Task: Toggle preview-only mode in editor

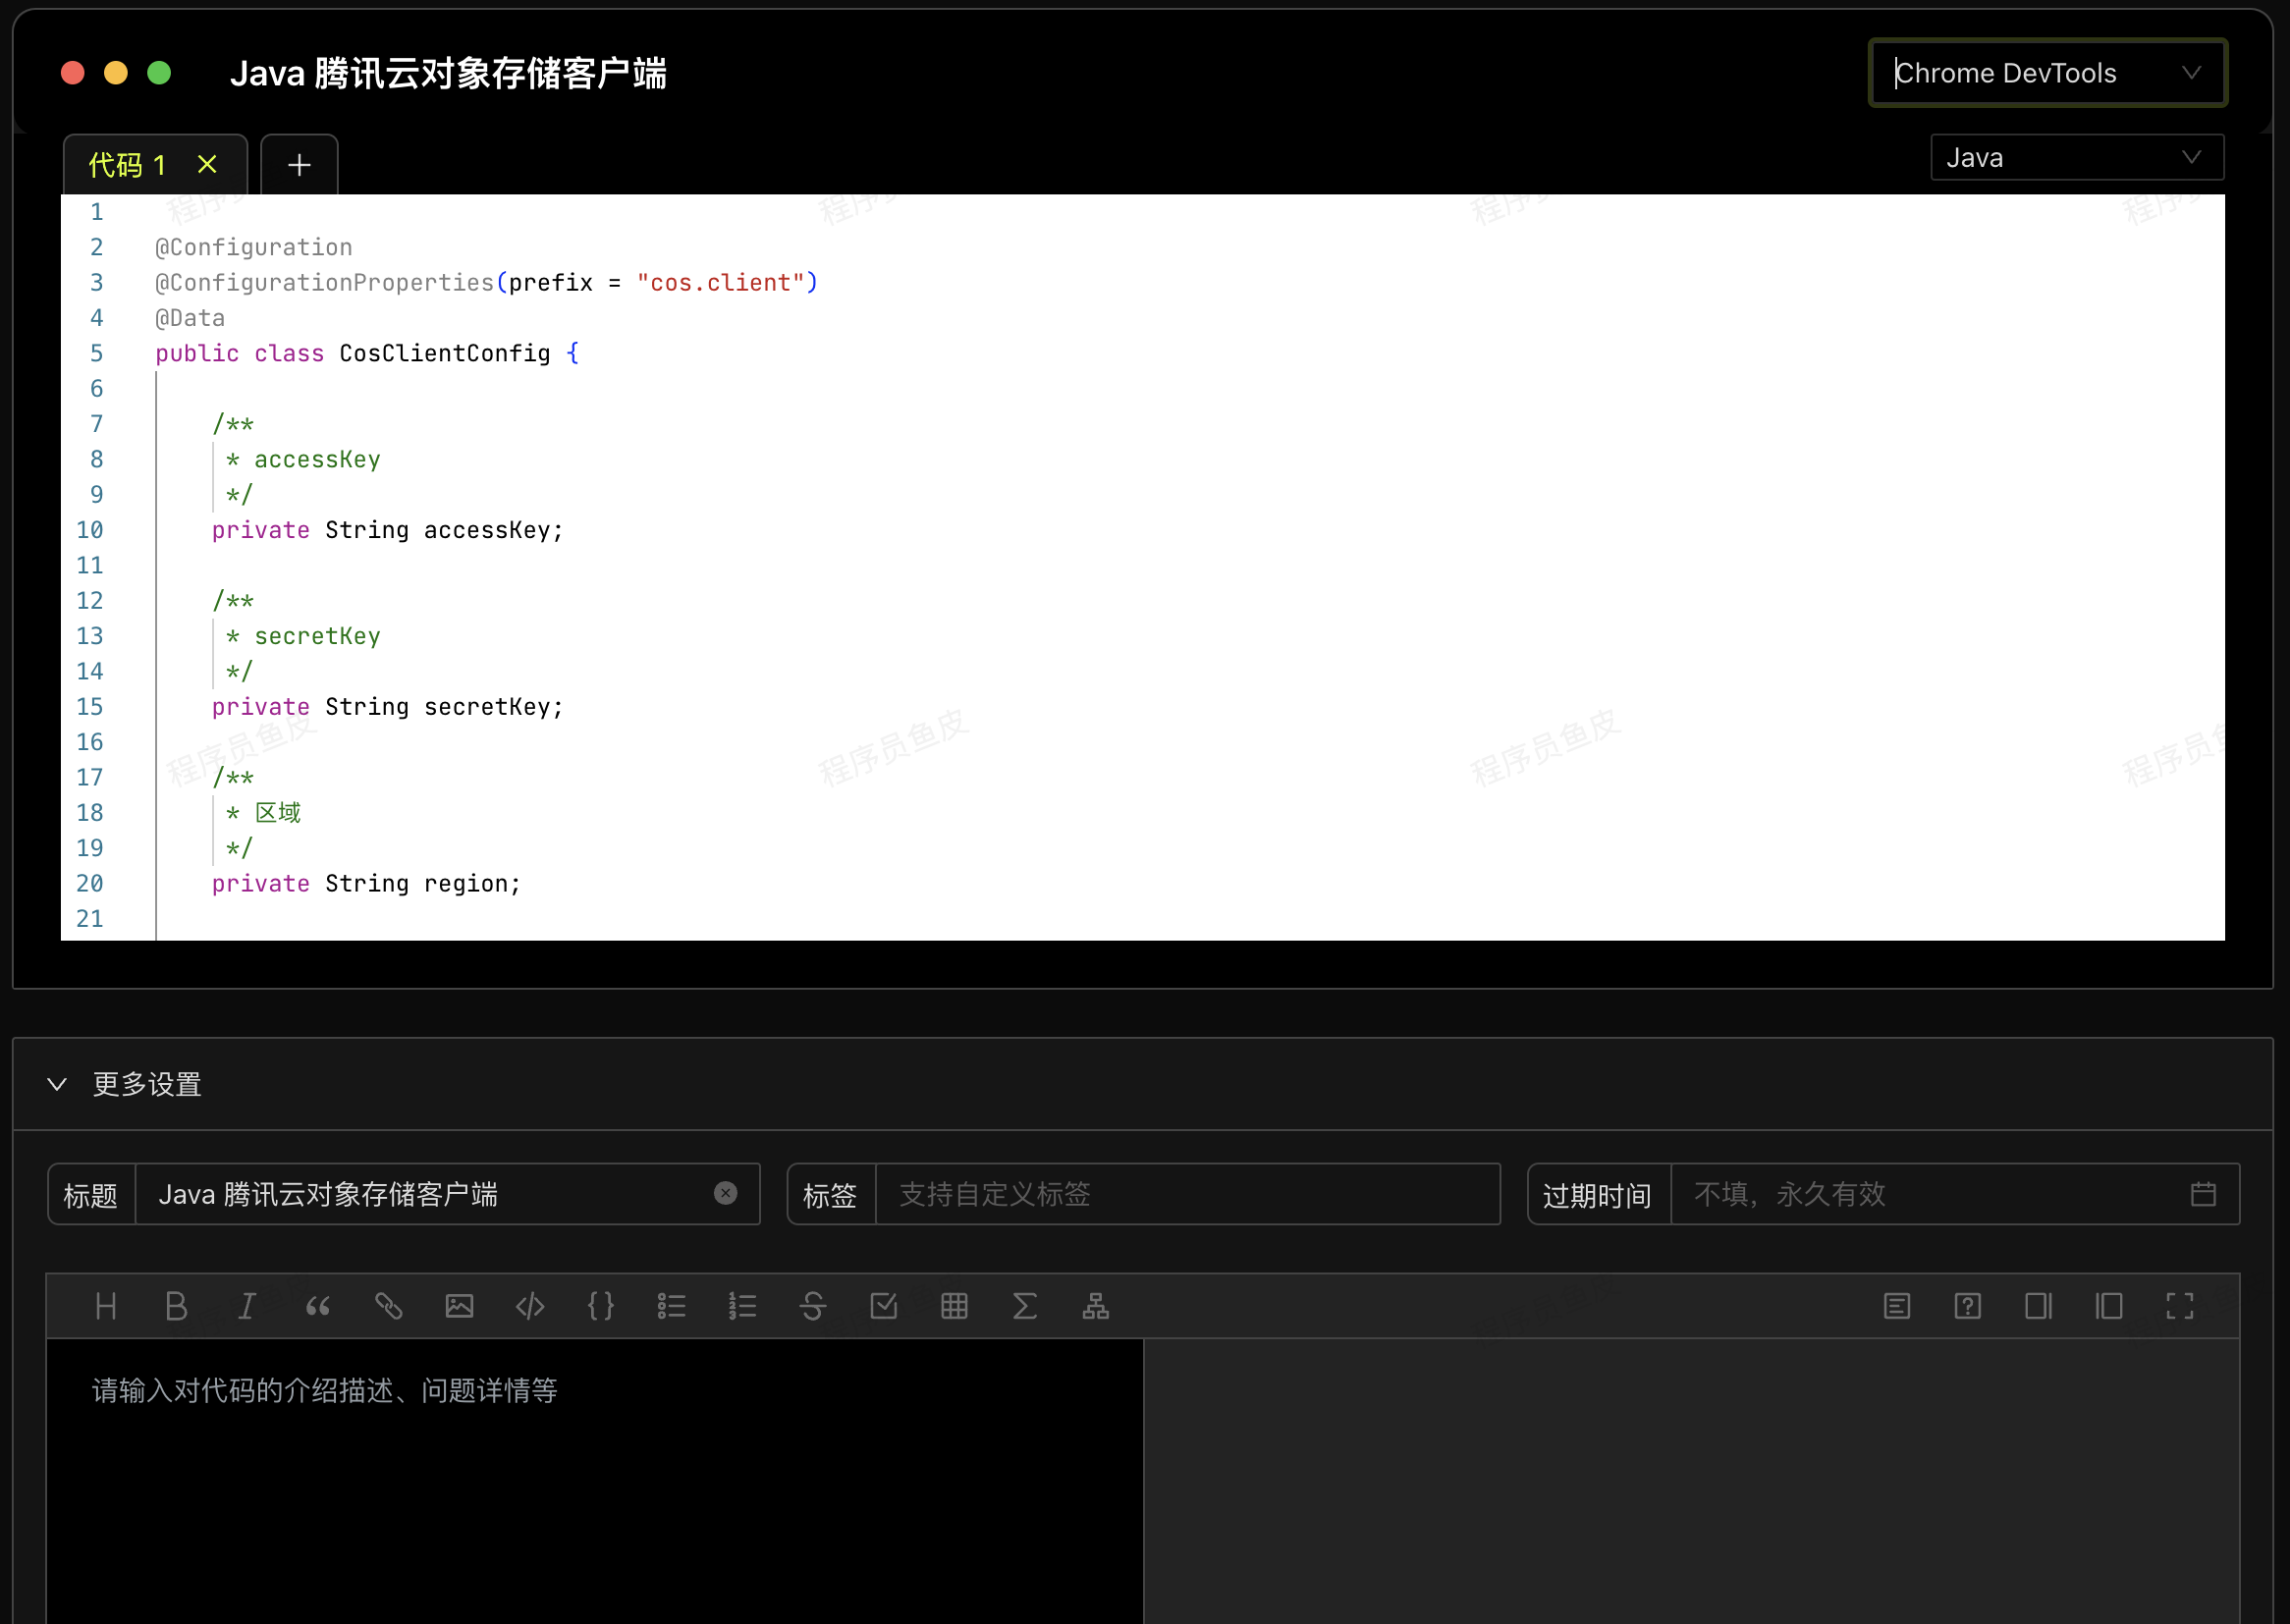Action: (2108, 1306)
